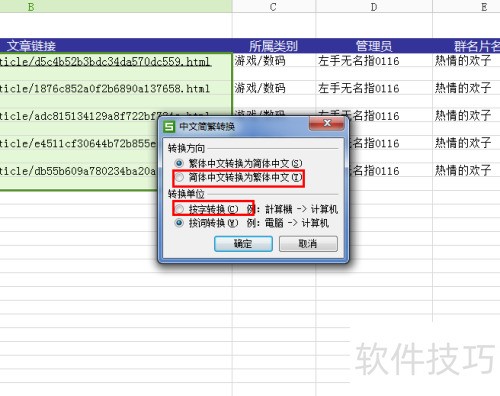The width and height of the screenshot is (500, 396).
Task: Click the 文章链接 header cell
Action: coord(116,46)
